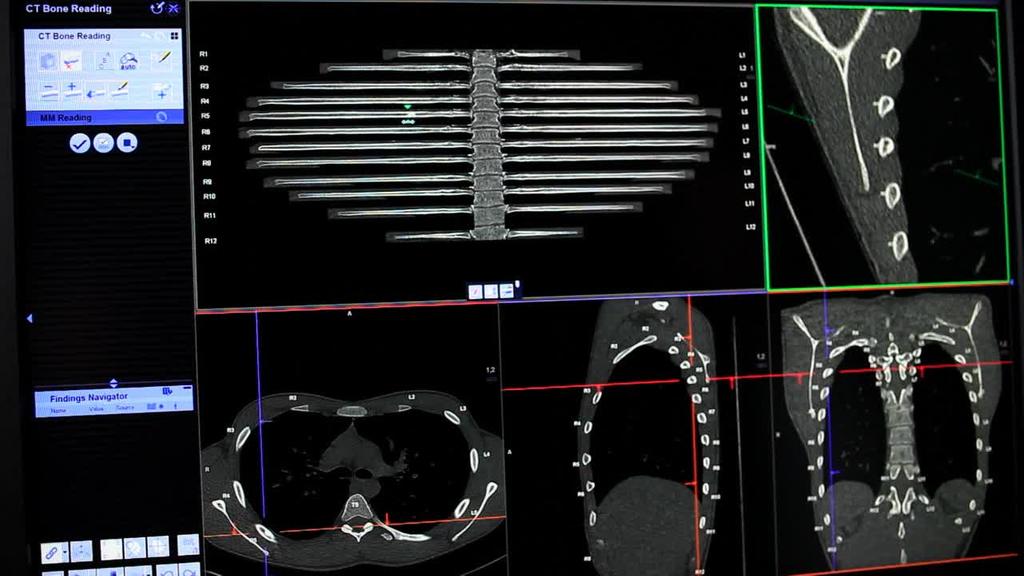Click the rib label arrow tool
Image resolution: width=1024 pixels, height=576 pixels.
tap(96, 92)
